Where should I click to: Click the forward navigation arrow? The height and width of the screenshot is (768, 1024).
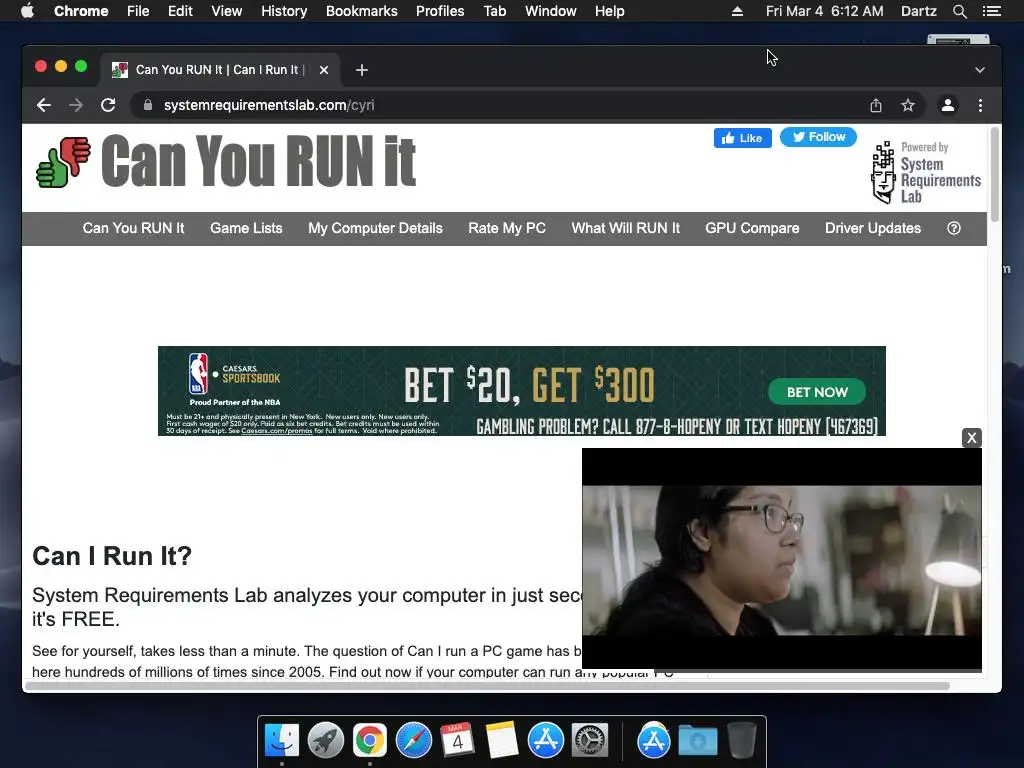[x=76, y=105]
